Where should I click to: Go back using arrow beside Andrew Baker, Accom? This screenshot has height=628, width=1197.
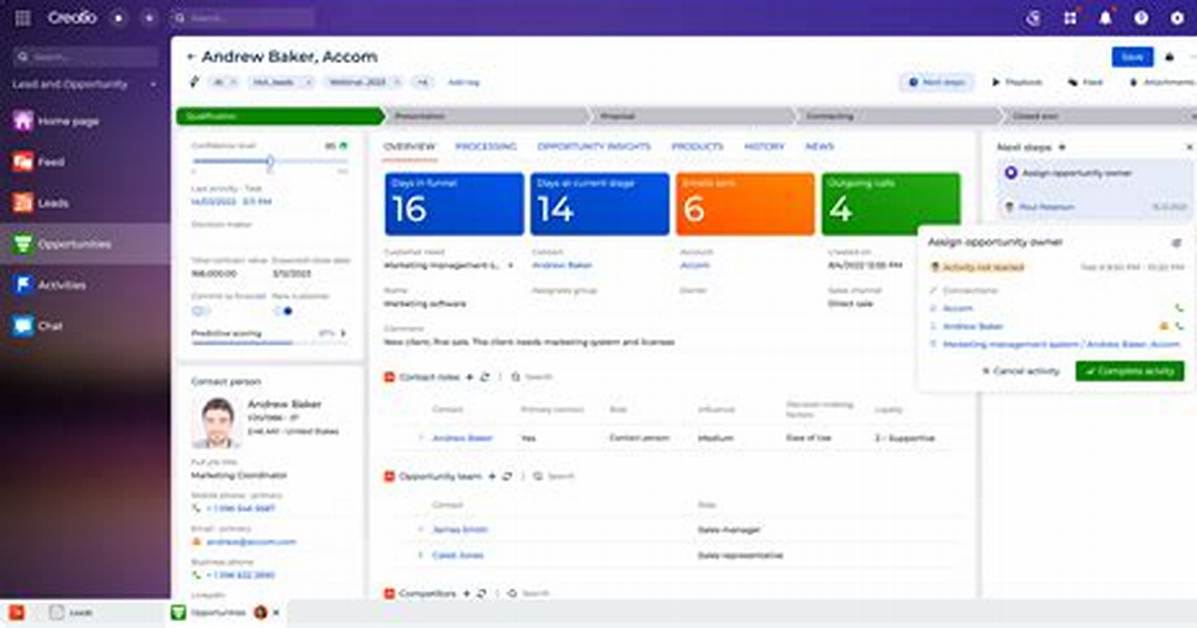click(191, 56)
